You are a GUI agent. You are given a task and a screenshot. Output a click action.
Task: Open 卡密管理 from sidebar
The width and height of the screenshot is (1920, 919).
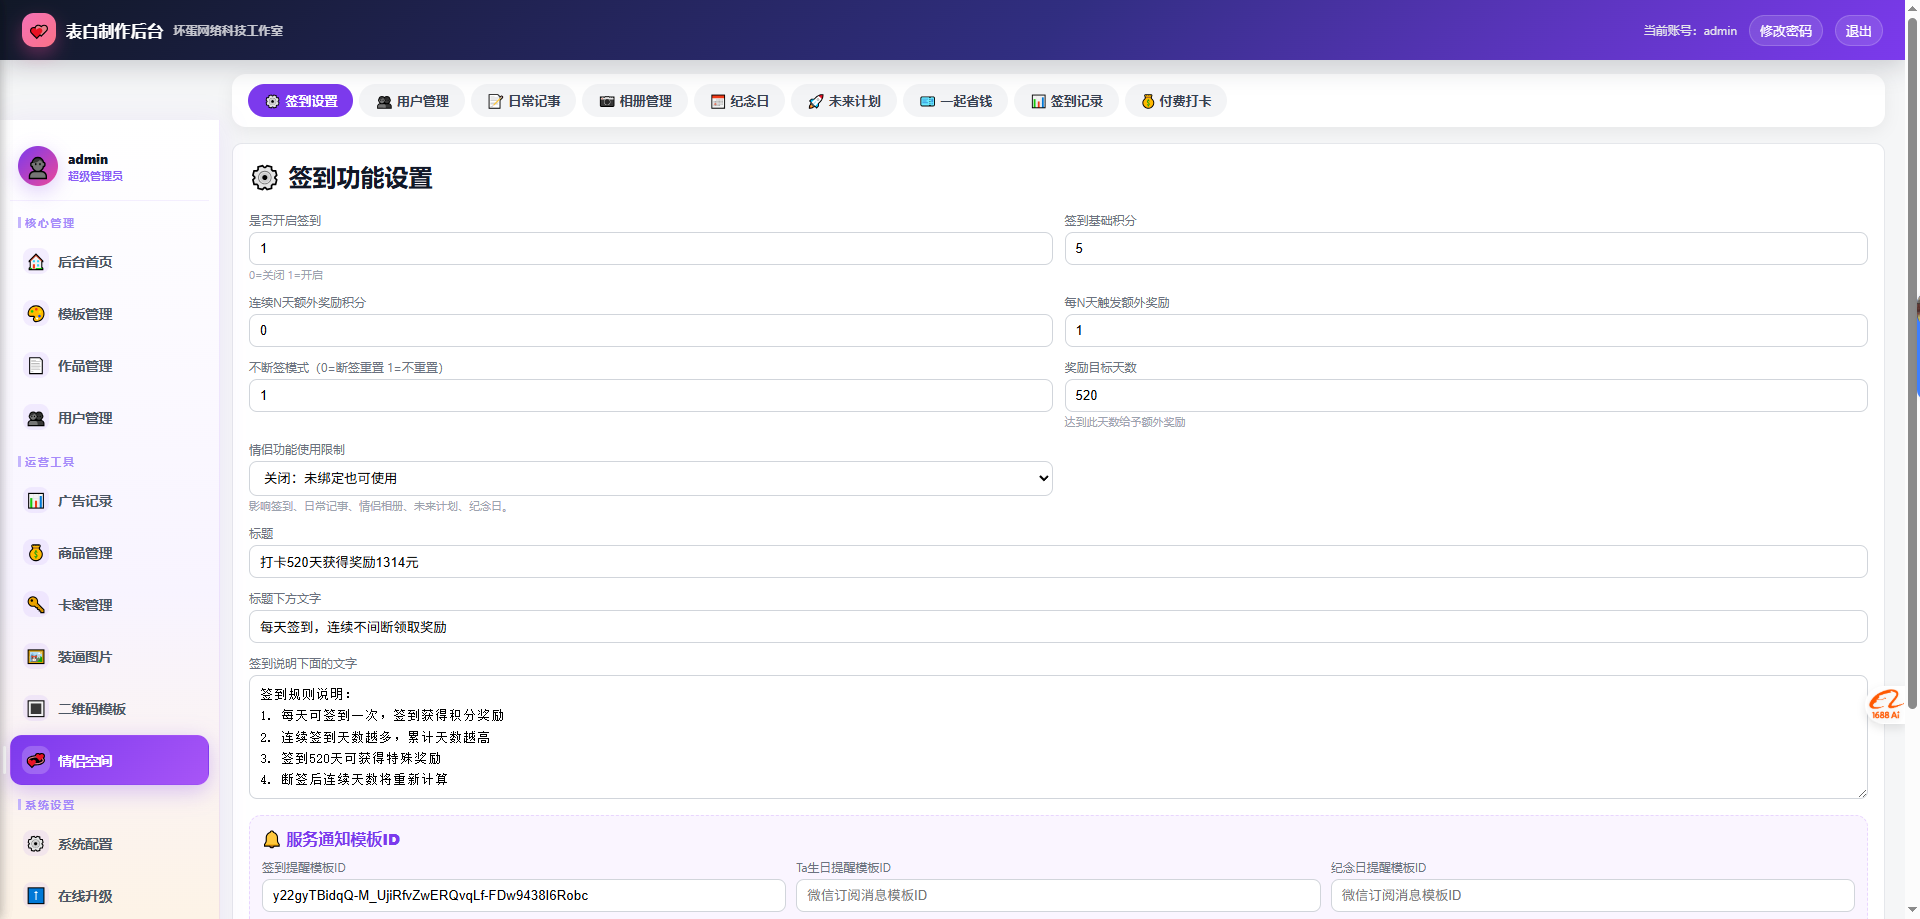(110, 605)
